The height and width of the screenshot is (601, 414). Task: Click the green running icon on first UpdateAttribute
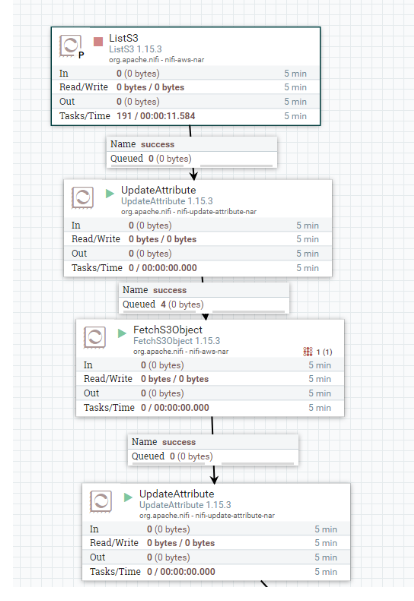point(110,193)
